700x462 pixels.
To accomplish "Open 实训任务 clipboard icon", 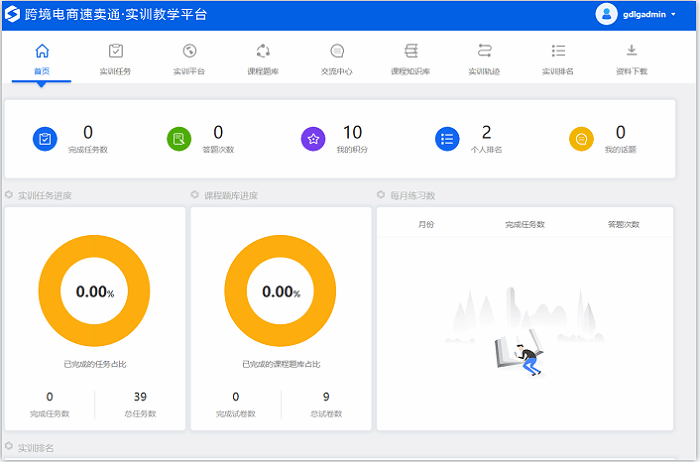I will [116, 51].
